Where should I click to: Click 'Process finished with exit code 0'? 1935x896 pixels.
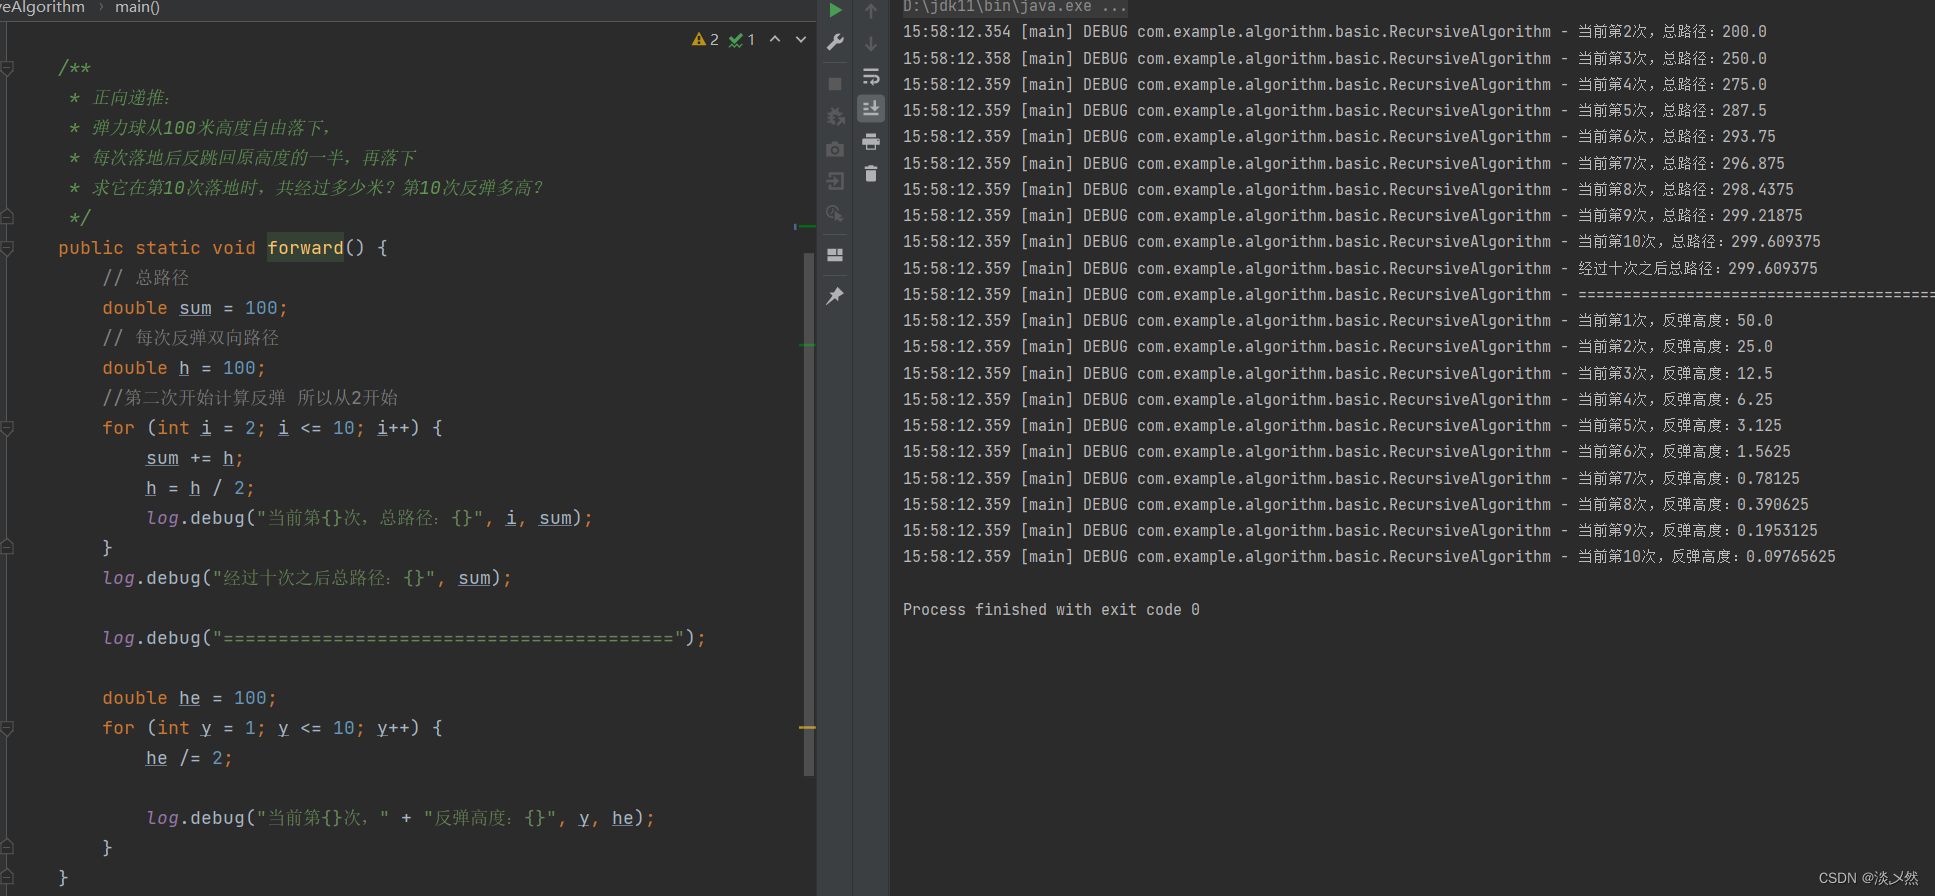1051,609
